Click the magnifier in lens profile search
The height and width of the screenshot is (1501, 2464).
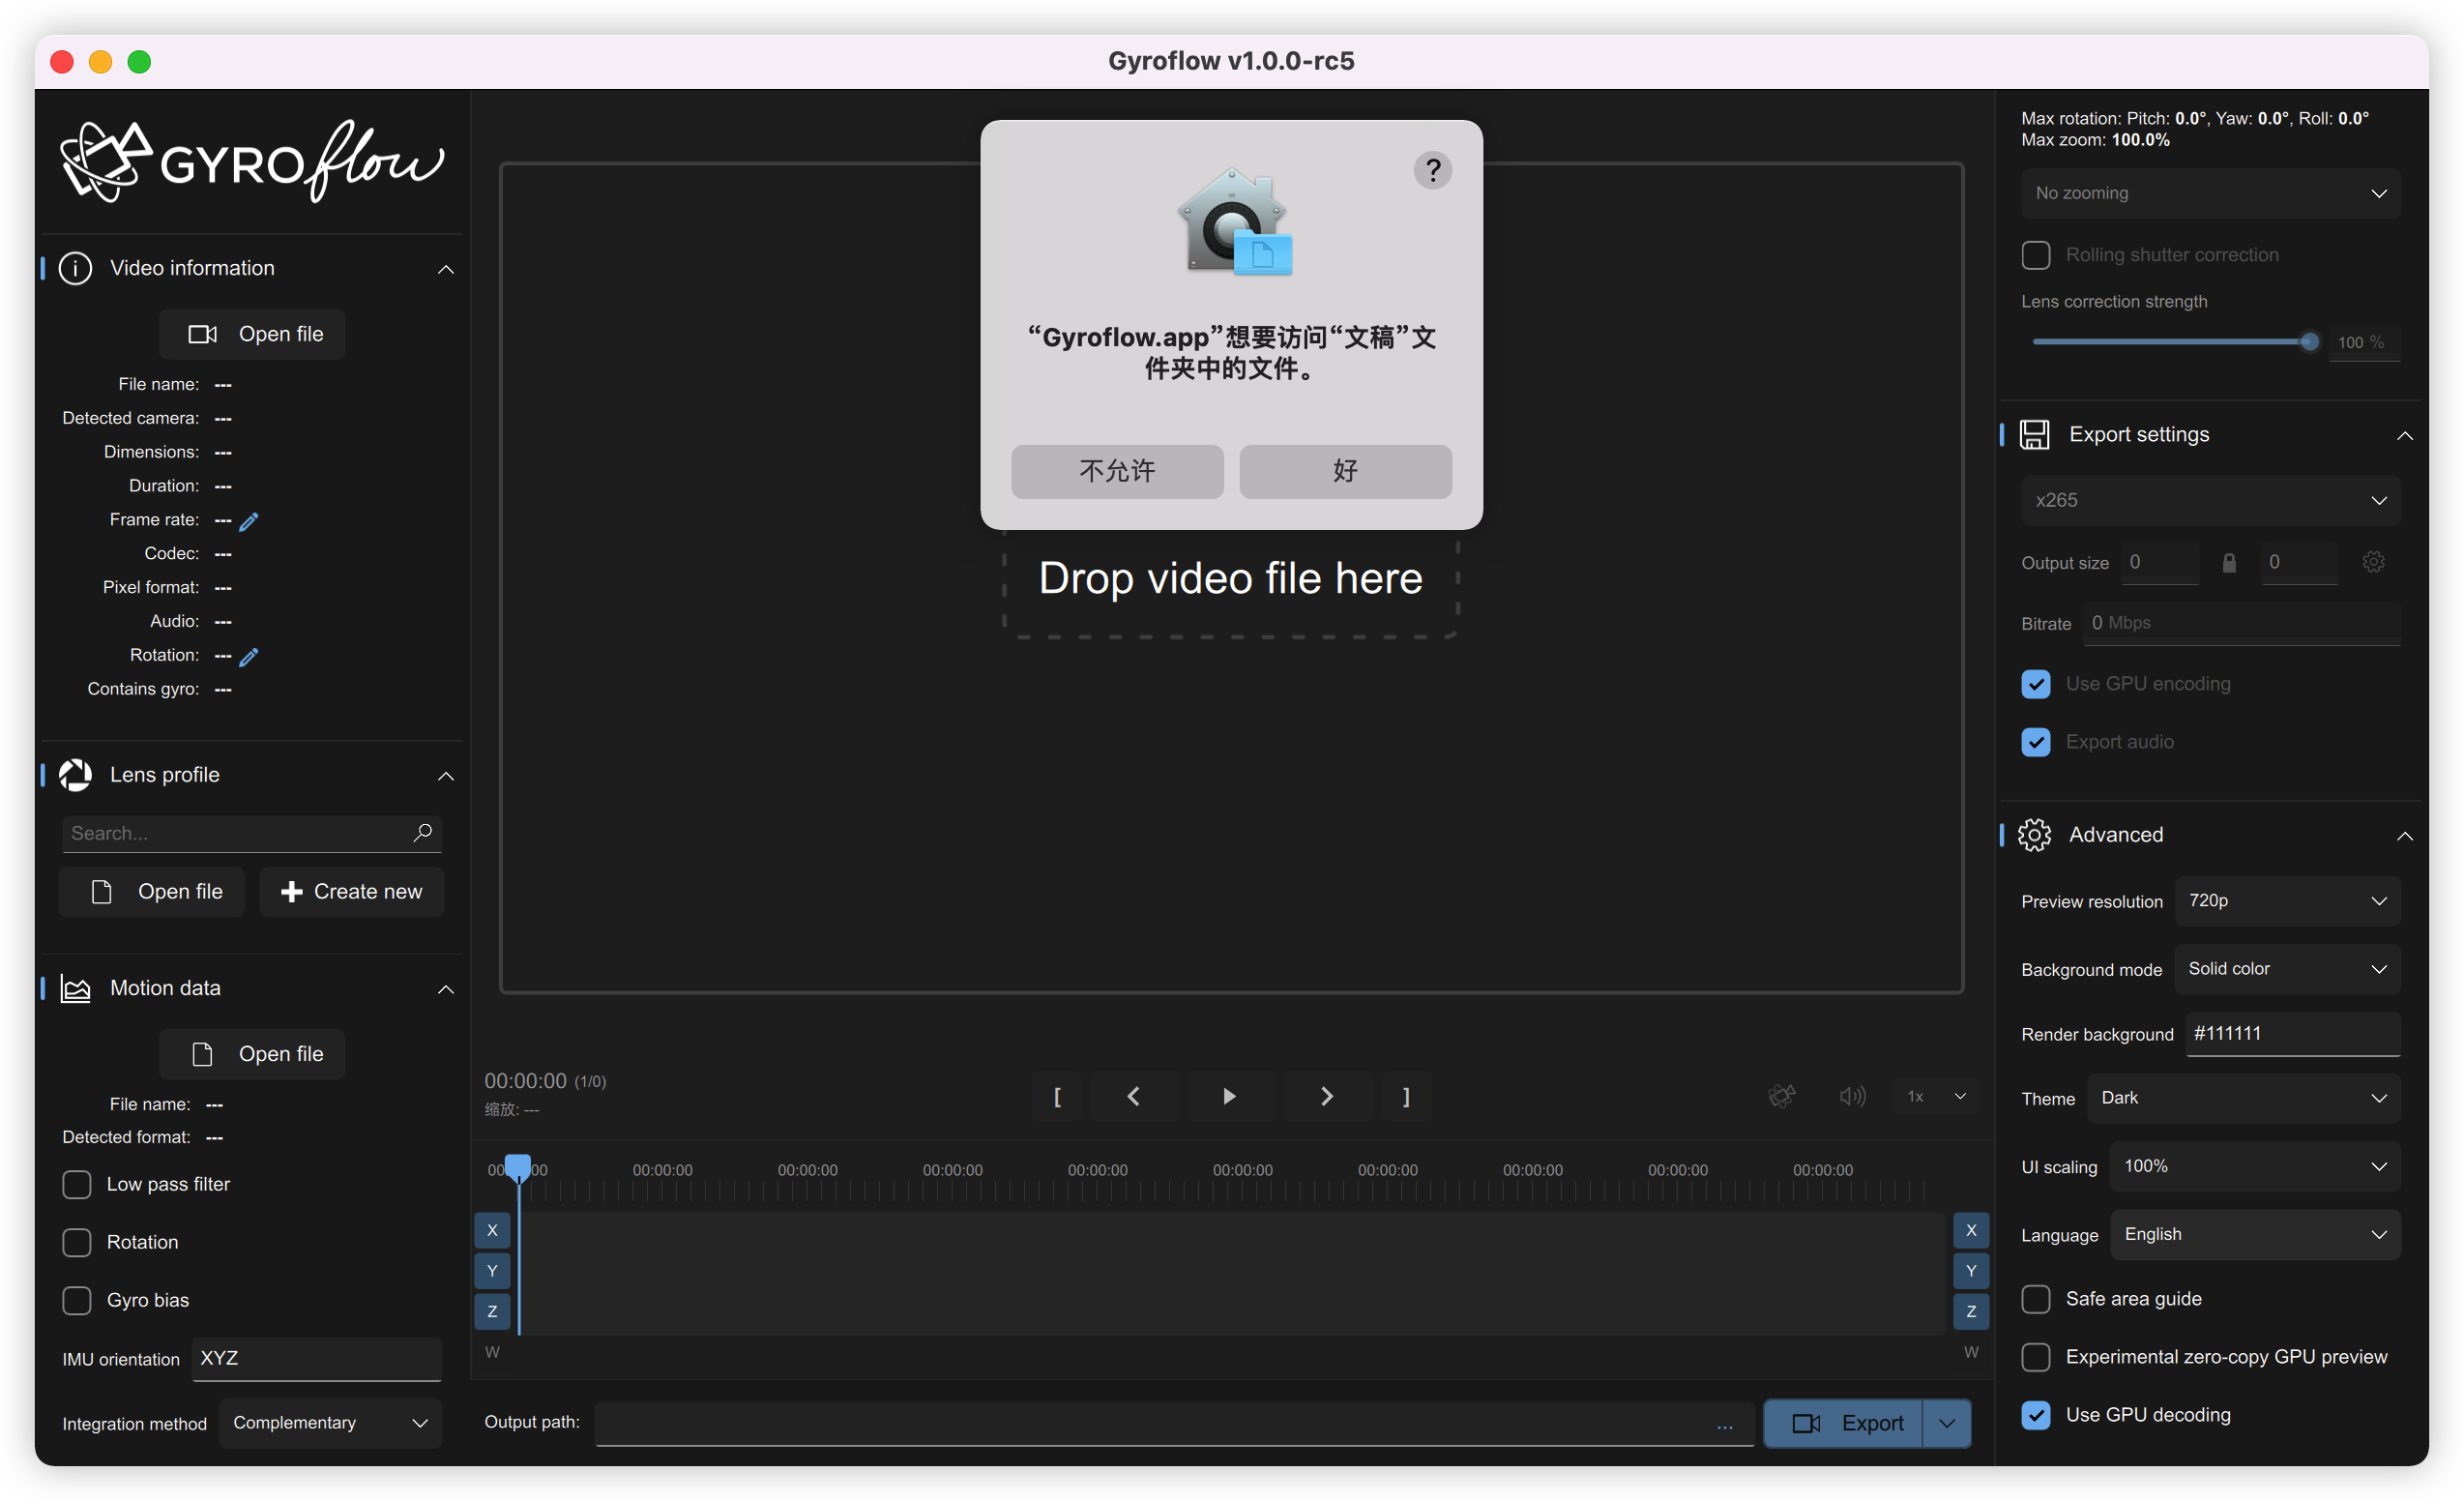pos(423,833)
